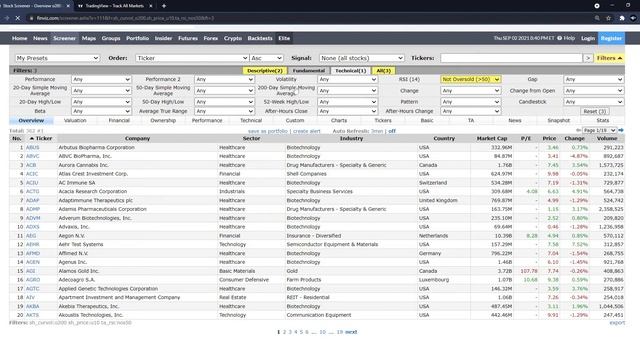Sort by the Ticker column header
This screenshot has width=640, height=360.
41,138
